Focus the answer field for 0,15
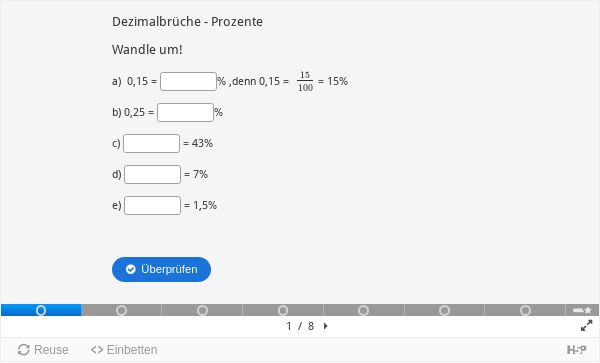Screen dimensions: 600x363 [188, 81]
